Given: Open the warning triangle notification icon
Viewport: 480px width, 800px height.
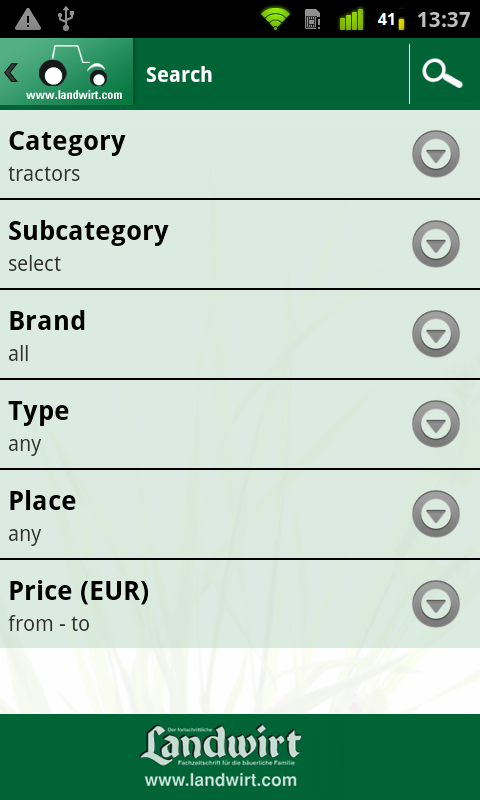Looking at the screenshot, I should (x=28, y=19).
